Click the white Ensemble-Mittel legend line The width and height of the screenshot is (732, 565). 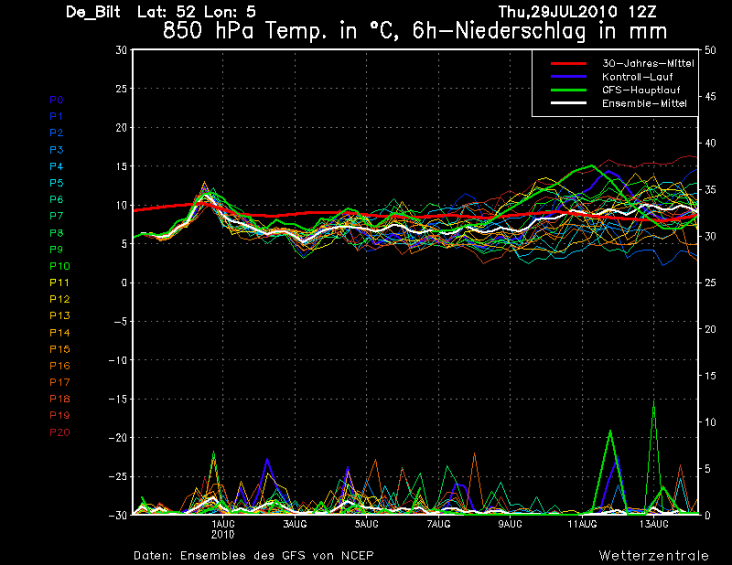tap(569, 103)
